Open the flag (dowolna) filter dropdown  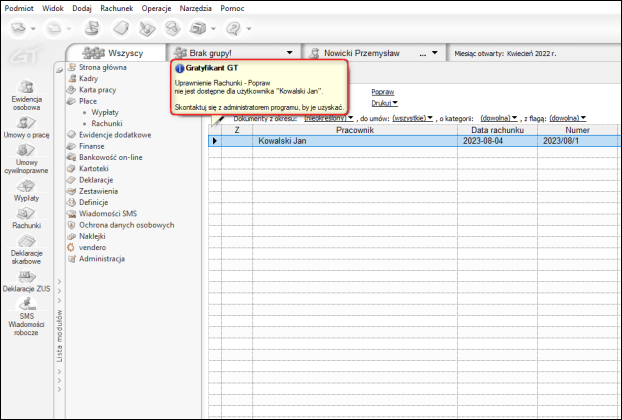[x=568, y=118]
